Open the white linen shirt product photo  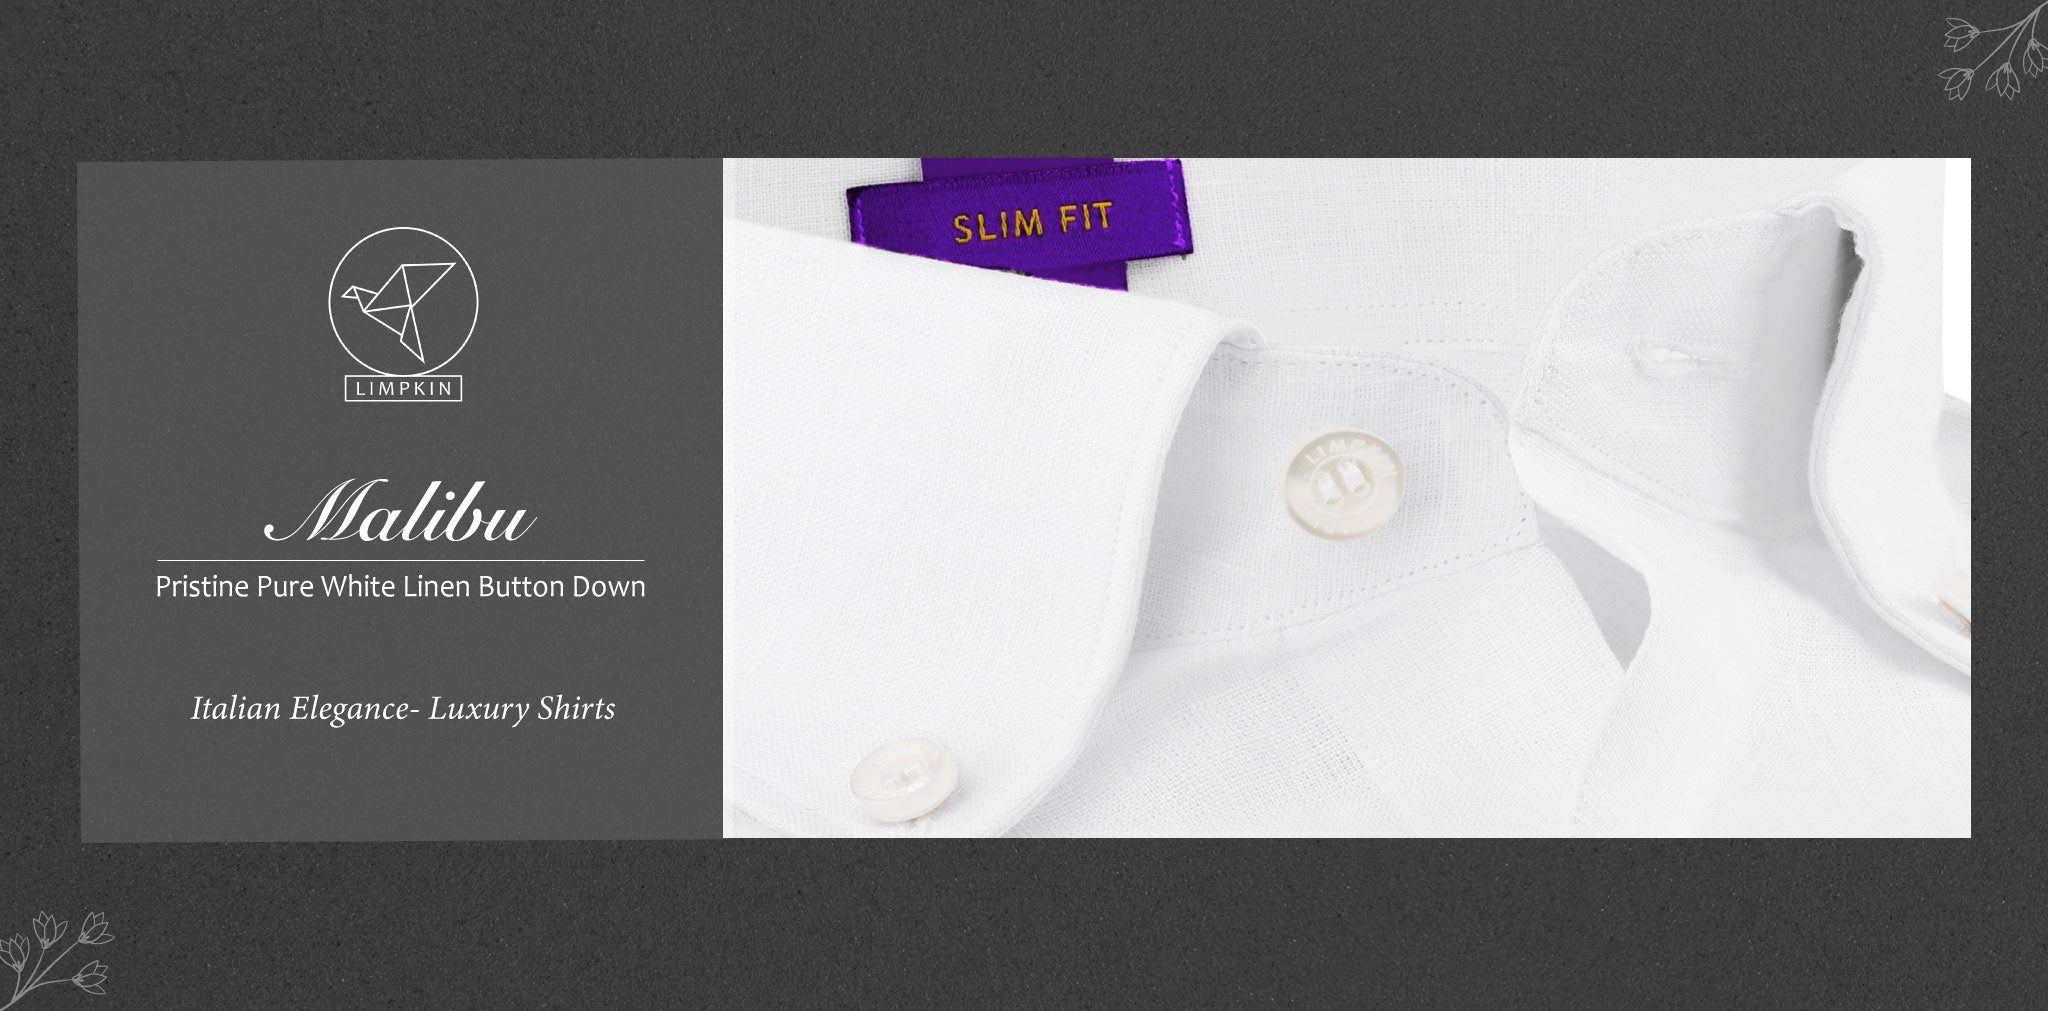[x=1346, y=497]
